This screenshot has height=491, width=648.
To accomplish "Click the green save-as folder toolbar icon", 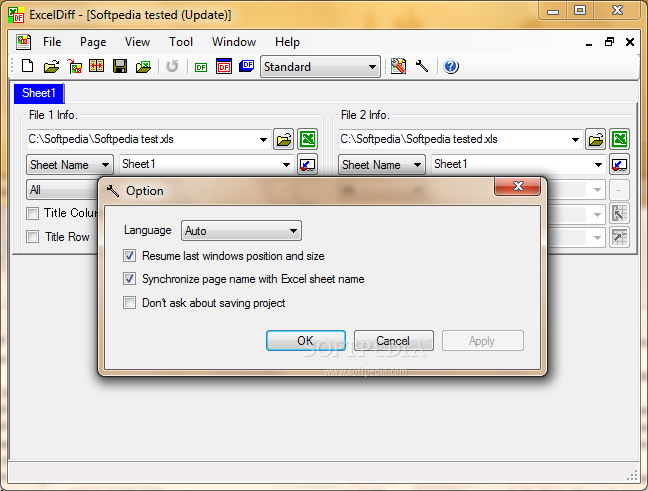I will [x=143, y=66].
